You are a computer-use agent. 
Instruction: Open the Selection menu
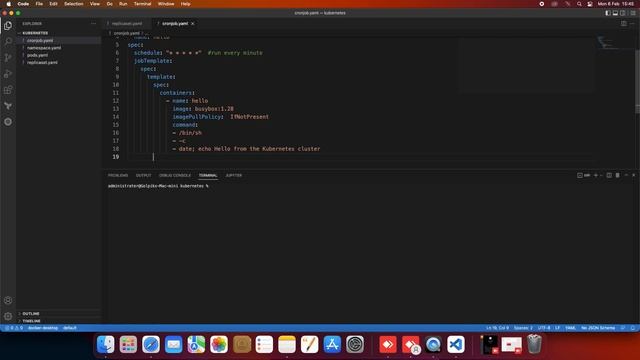click(74, 4)
